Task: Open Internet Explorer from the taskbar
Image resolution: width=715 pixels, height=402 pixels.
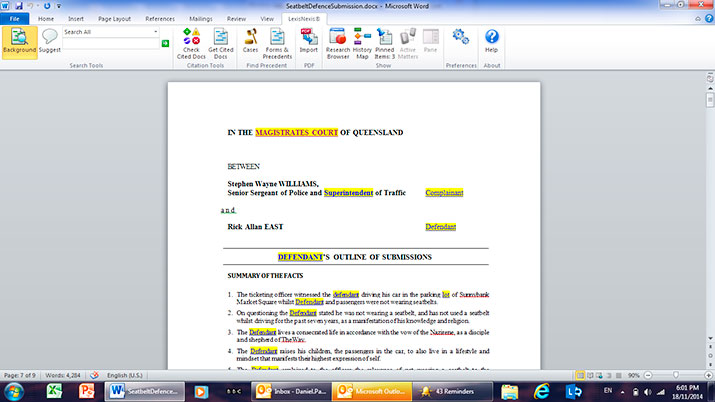Action: pos(541,391)
